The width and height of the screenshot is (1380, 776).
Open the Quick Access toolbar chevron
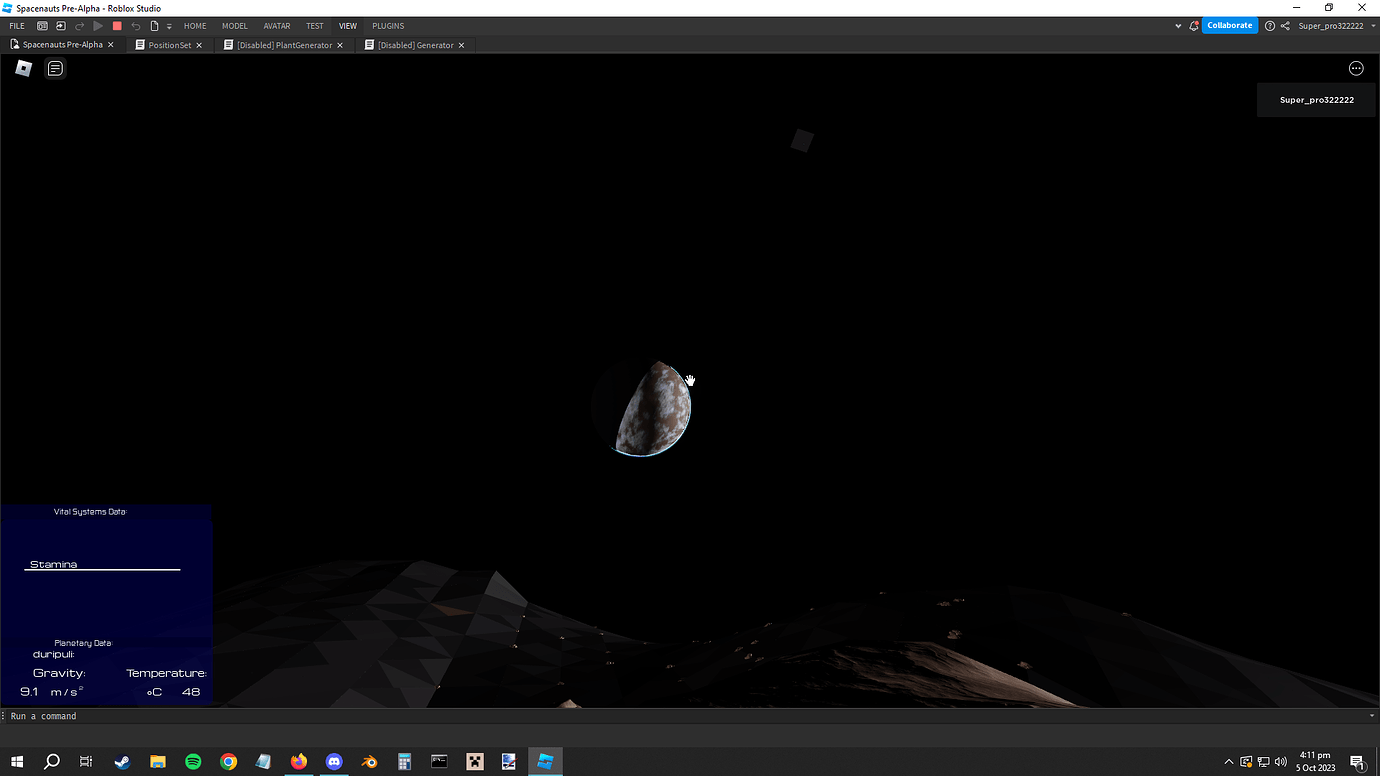click(x=169, y=26)
